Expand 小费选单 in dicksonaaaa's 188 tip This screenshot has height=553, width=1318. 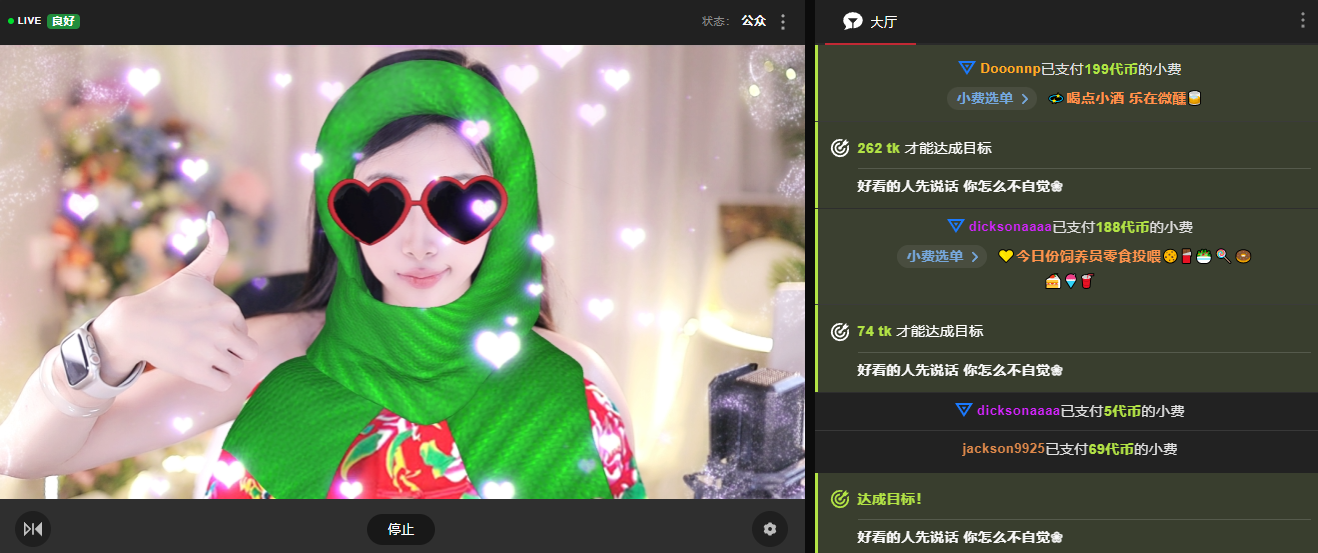942,256
